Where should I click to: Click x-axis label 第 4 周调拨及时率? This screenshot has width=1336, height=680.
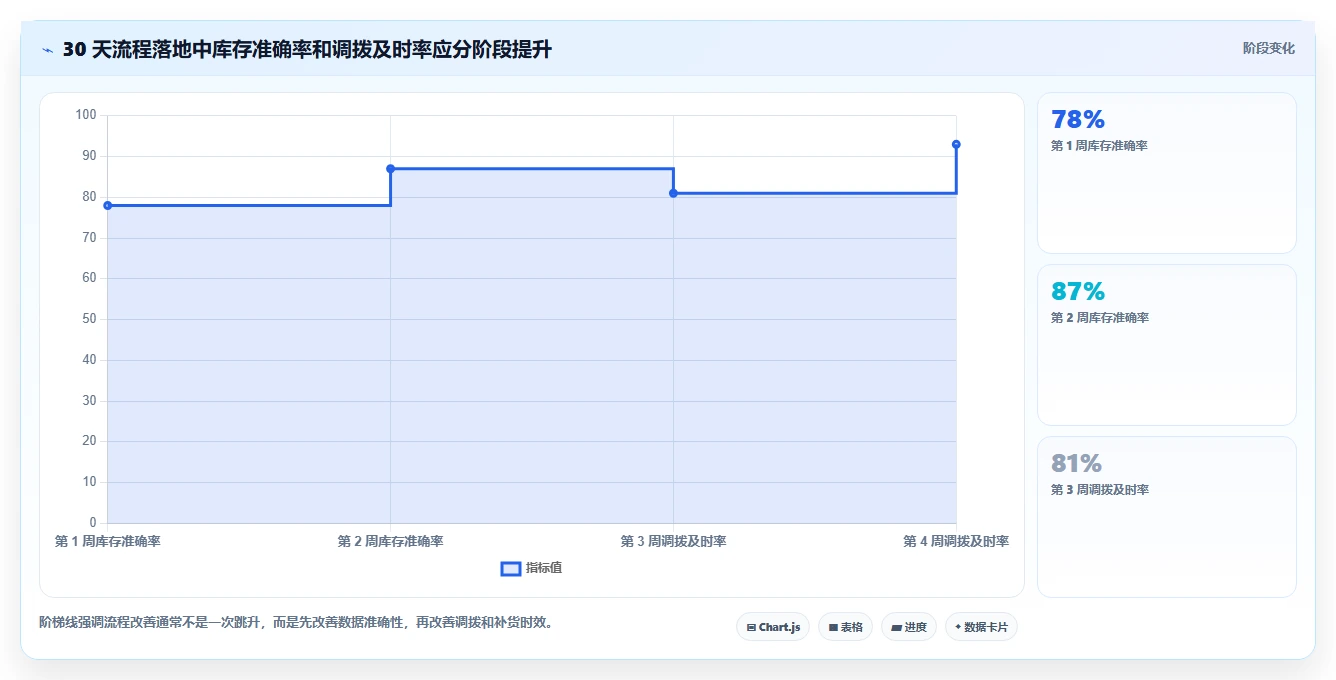tap(956, 541)
